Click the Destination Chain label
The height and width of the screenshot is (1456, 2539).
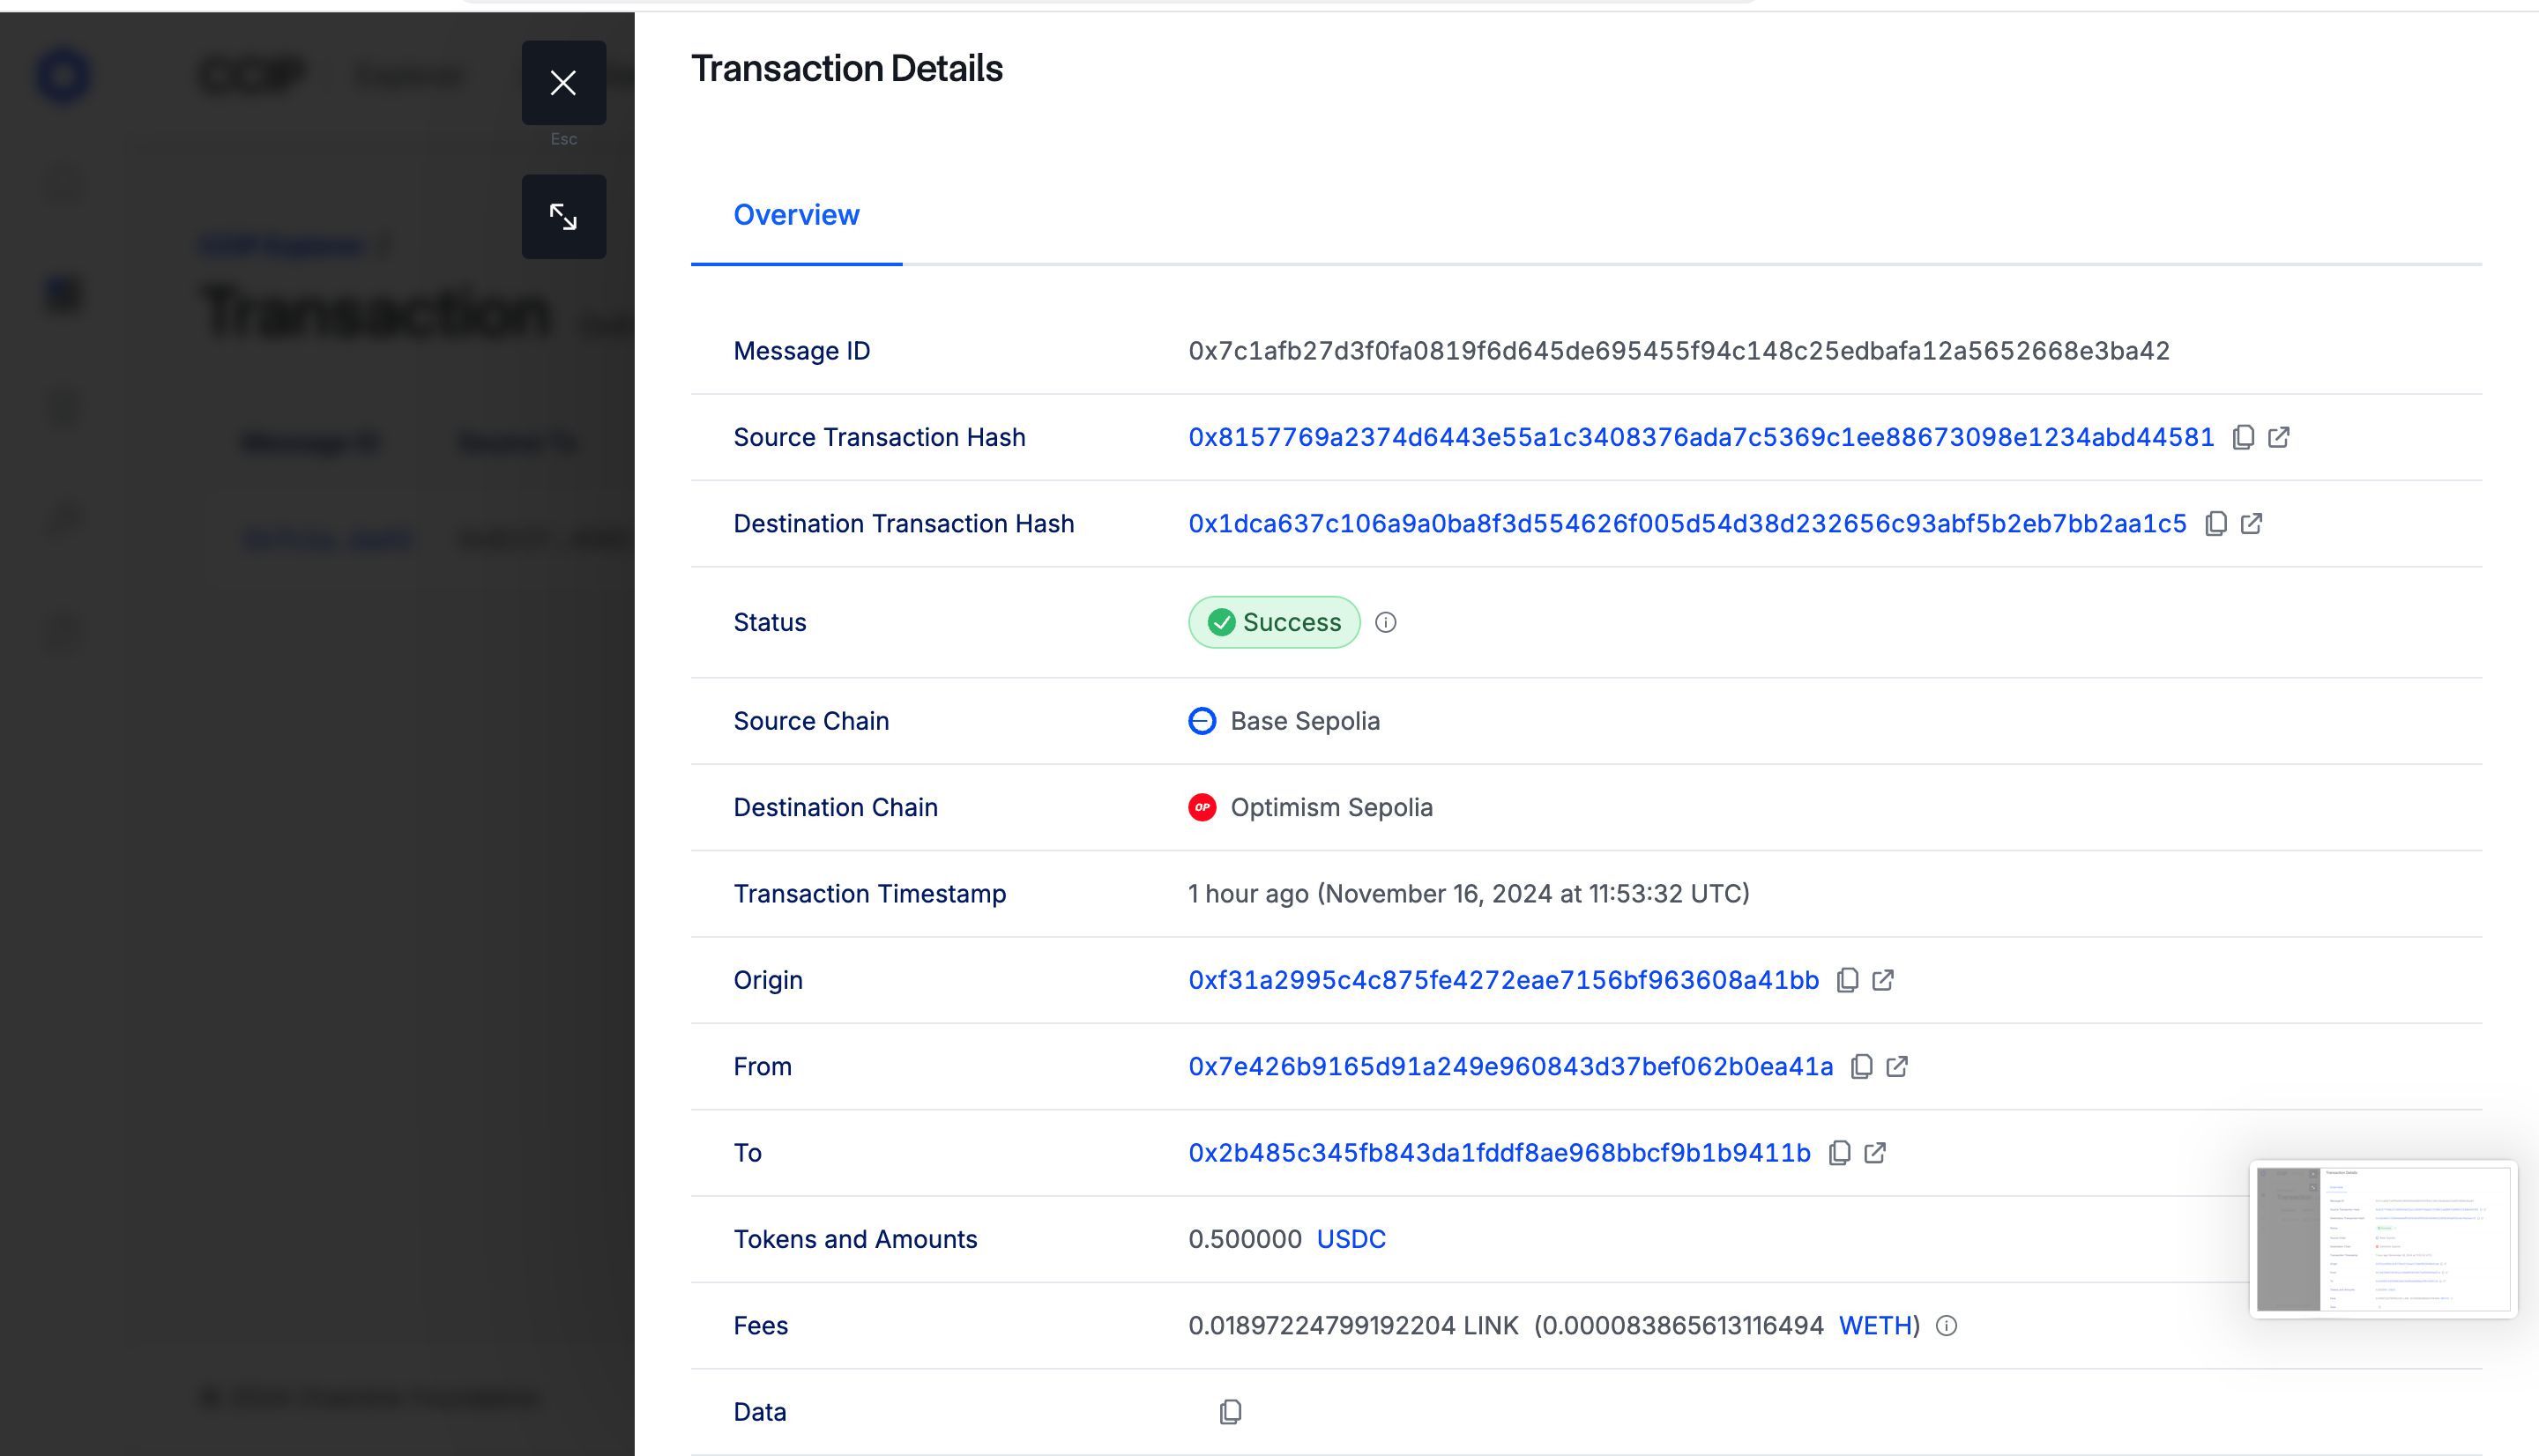tap(835, 807)
